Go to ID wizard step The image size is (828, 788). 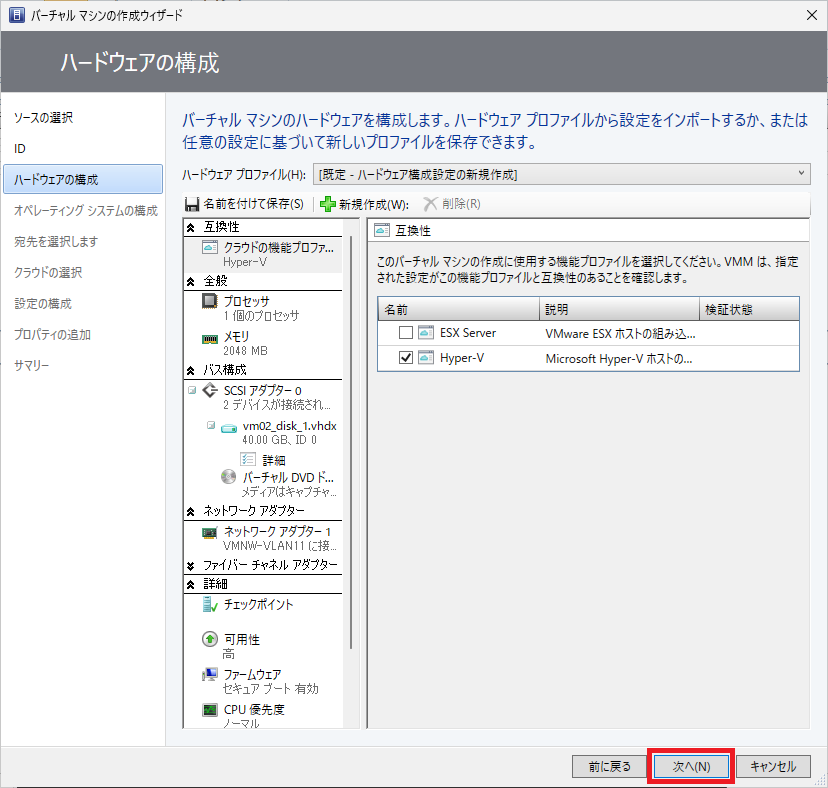pos(20,148)
